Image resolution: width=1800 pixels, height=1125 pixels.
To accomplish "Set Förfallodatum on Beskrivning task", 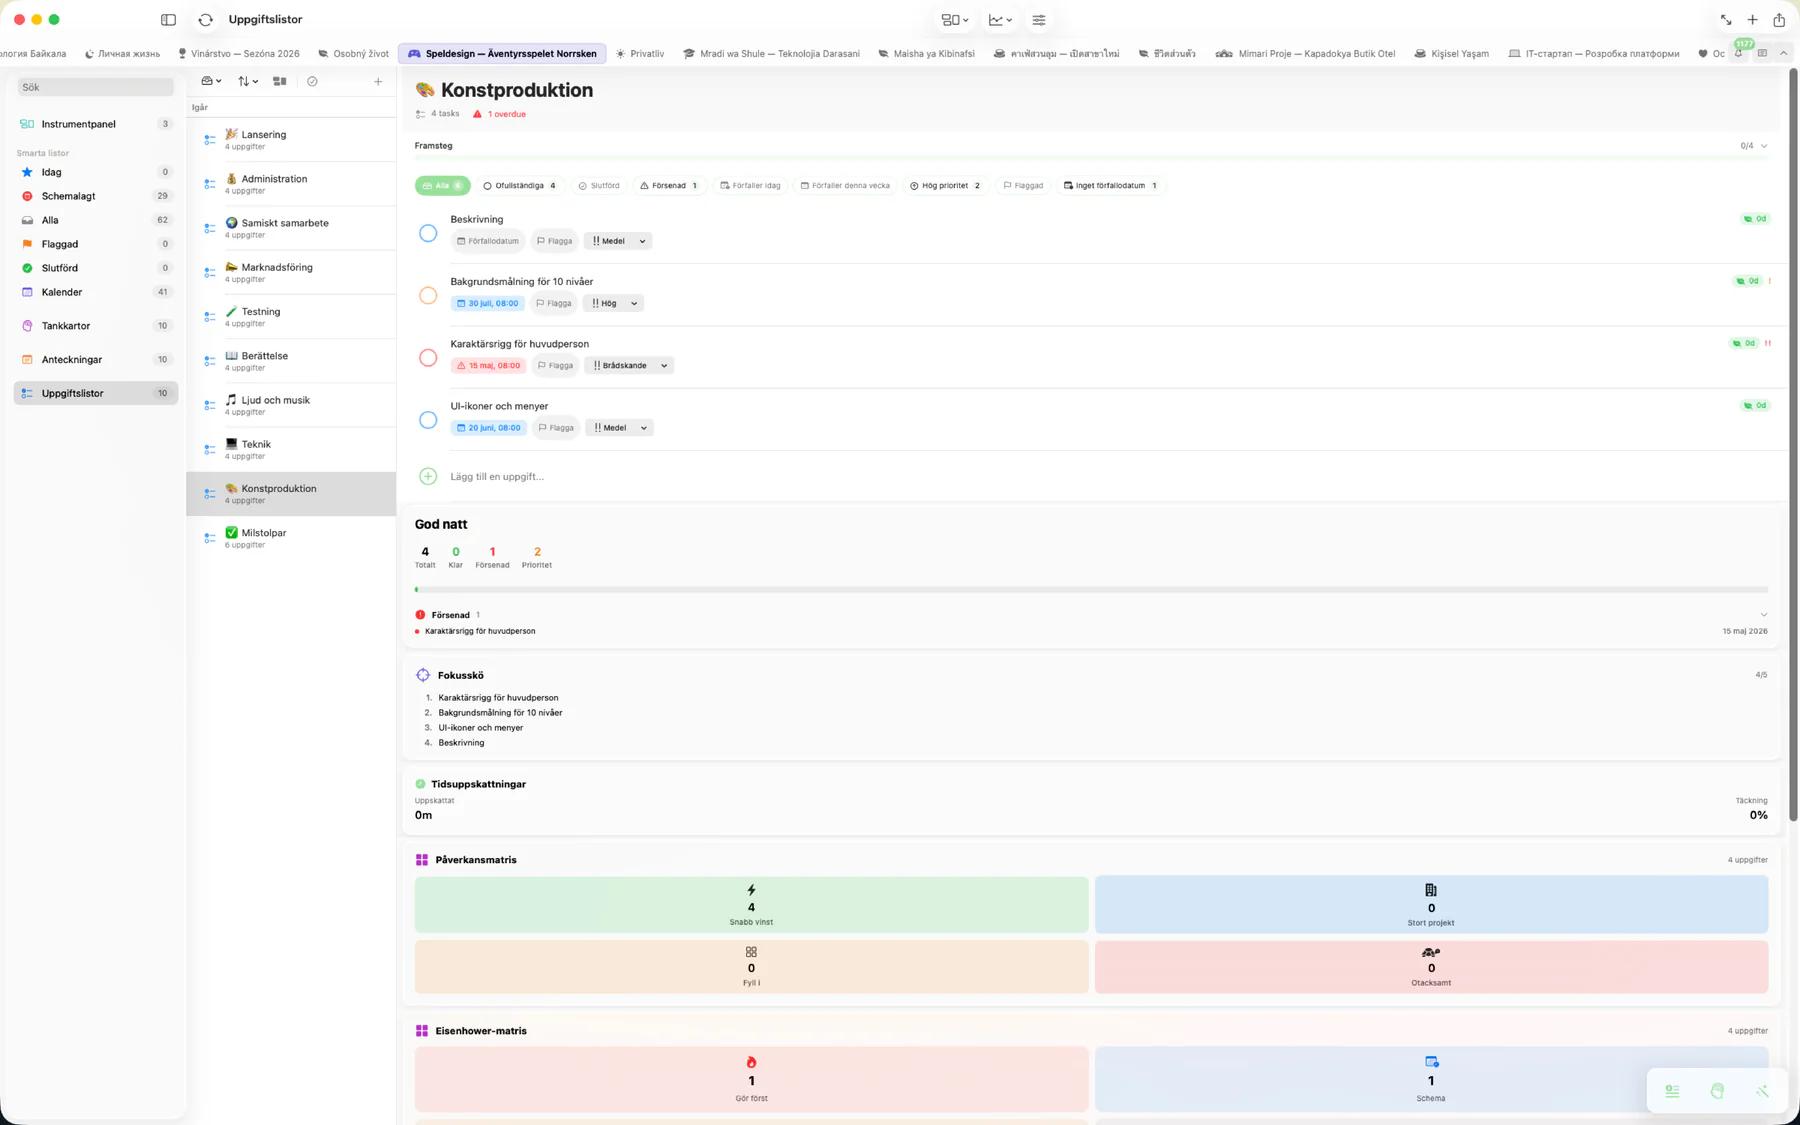I will point(488,241).
